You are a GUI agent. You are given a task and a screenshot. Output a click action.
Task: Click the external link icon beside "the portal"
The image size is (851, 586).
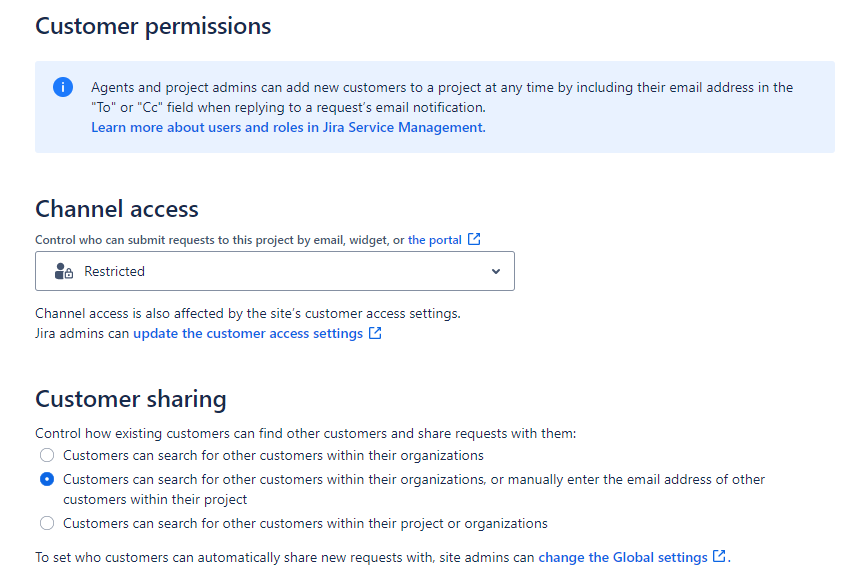coord(474,239)
